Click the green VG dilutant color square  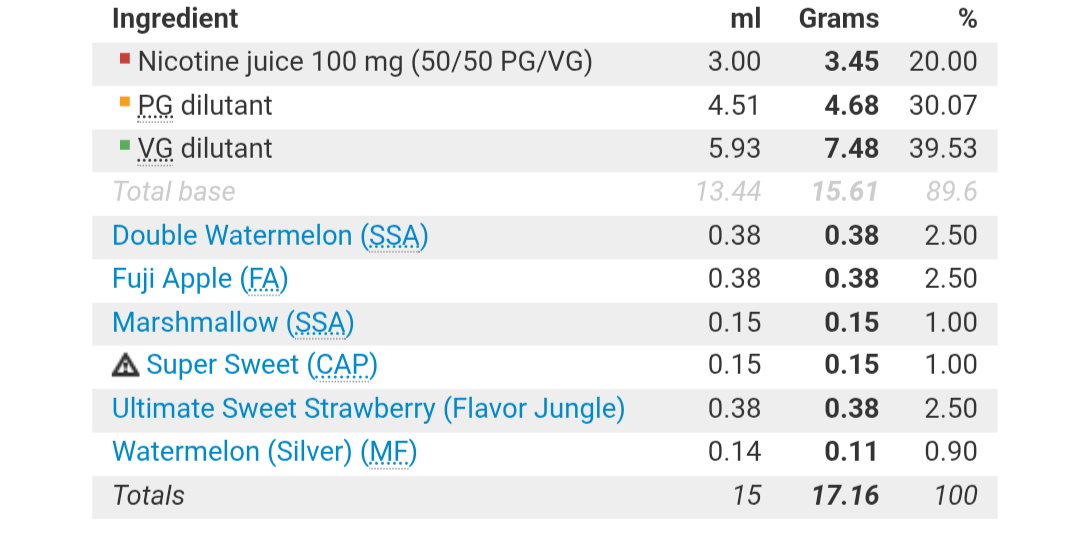click(x=124, y=145)
